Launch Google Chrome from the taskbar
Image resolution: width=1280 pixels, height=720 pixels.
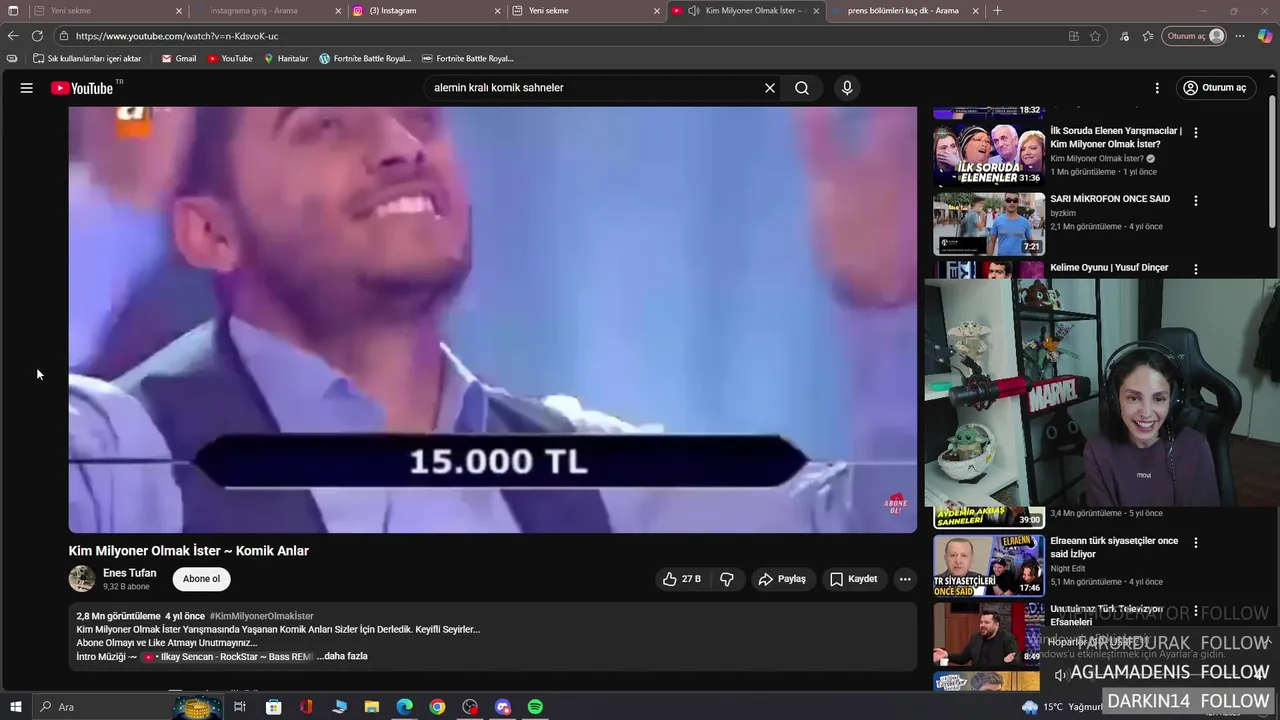(x=437, y=707)
